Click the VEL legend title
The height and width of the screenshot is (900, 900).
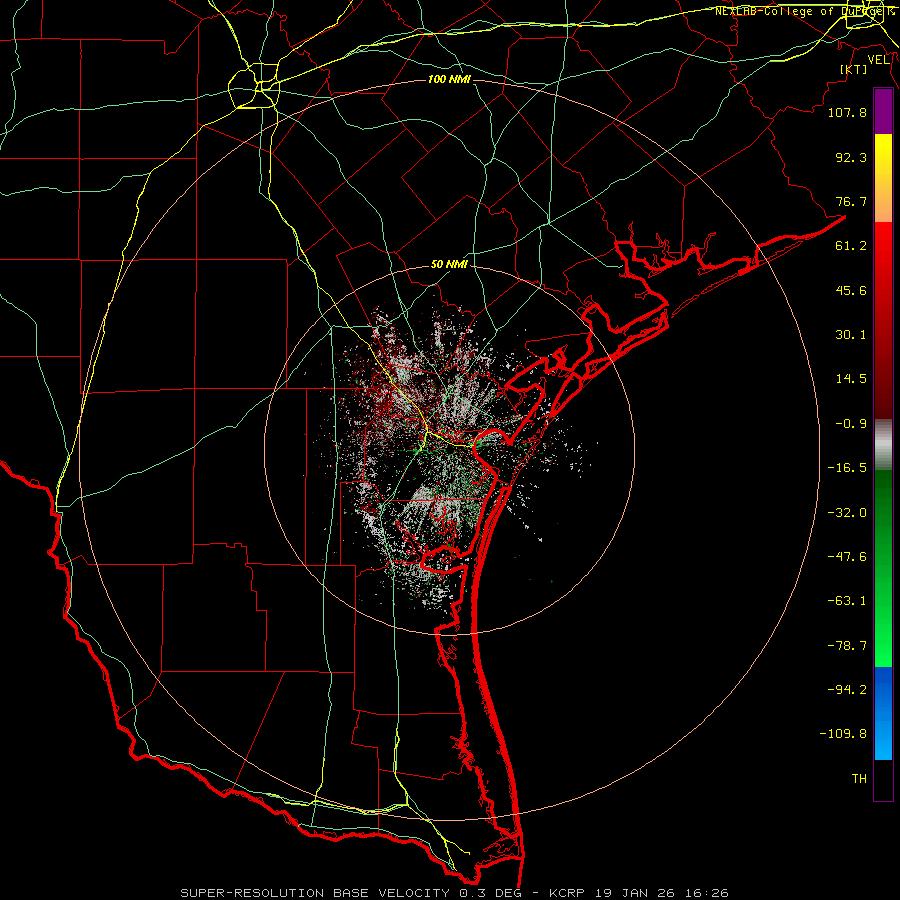(878, 60)
